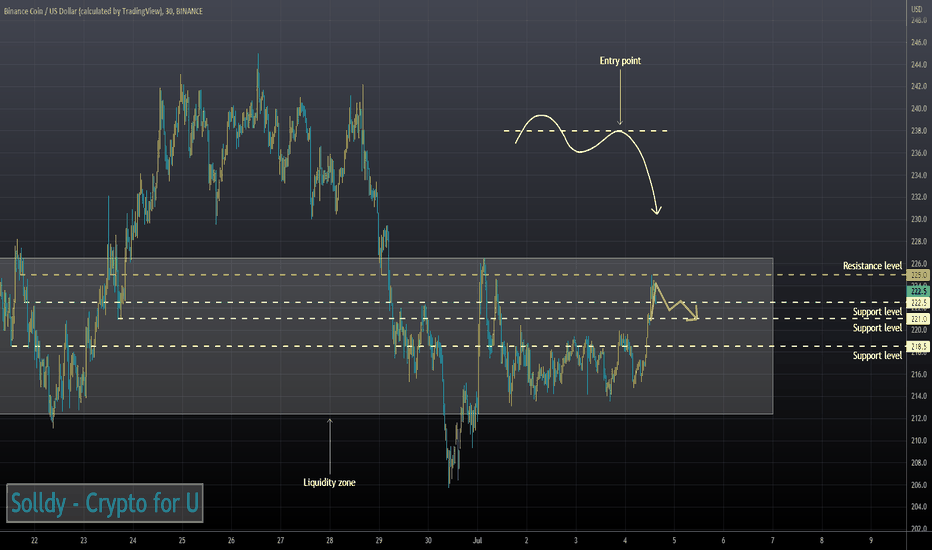Image resolution: width=932 pixels, height=550 pixels.
Task: Click date label 28 on time axis
Action: pos(330,540)
